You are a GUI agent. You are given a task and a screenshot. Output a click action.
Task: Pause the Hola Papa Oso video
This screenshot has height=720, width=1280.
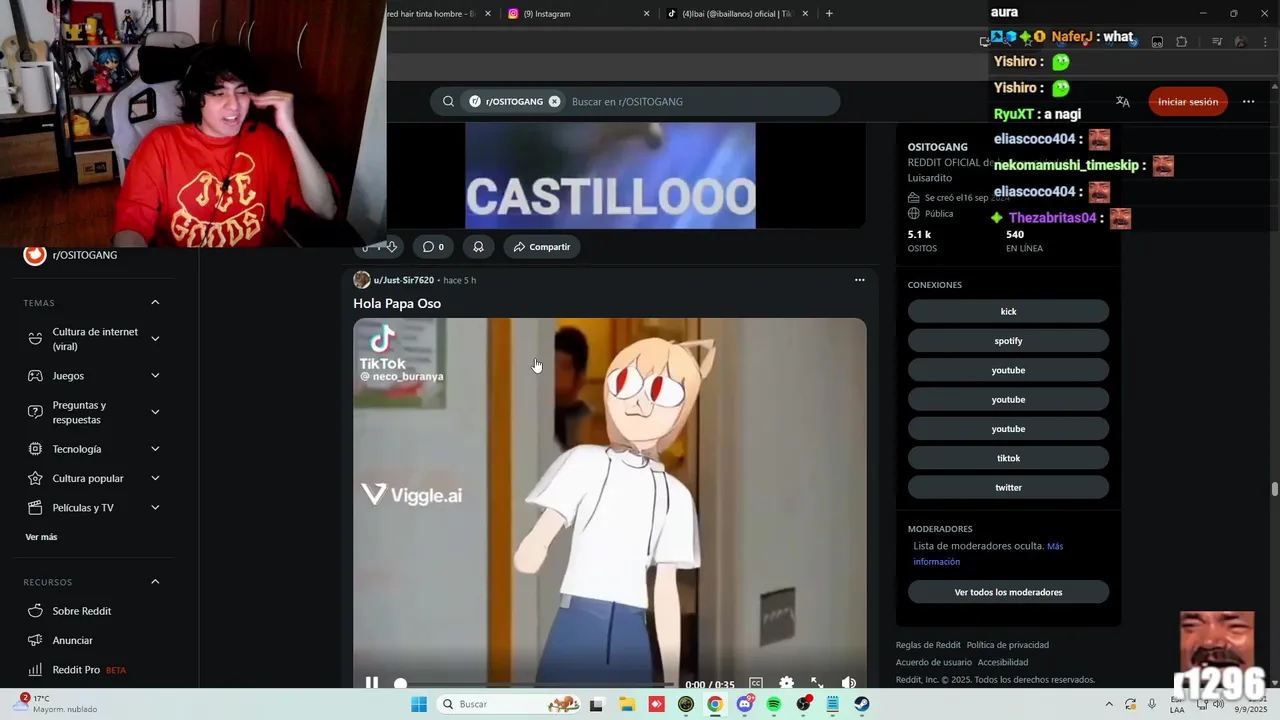pyautogui.click(x=372, y=684)
